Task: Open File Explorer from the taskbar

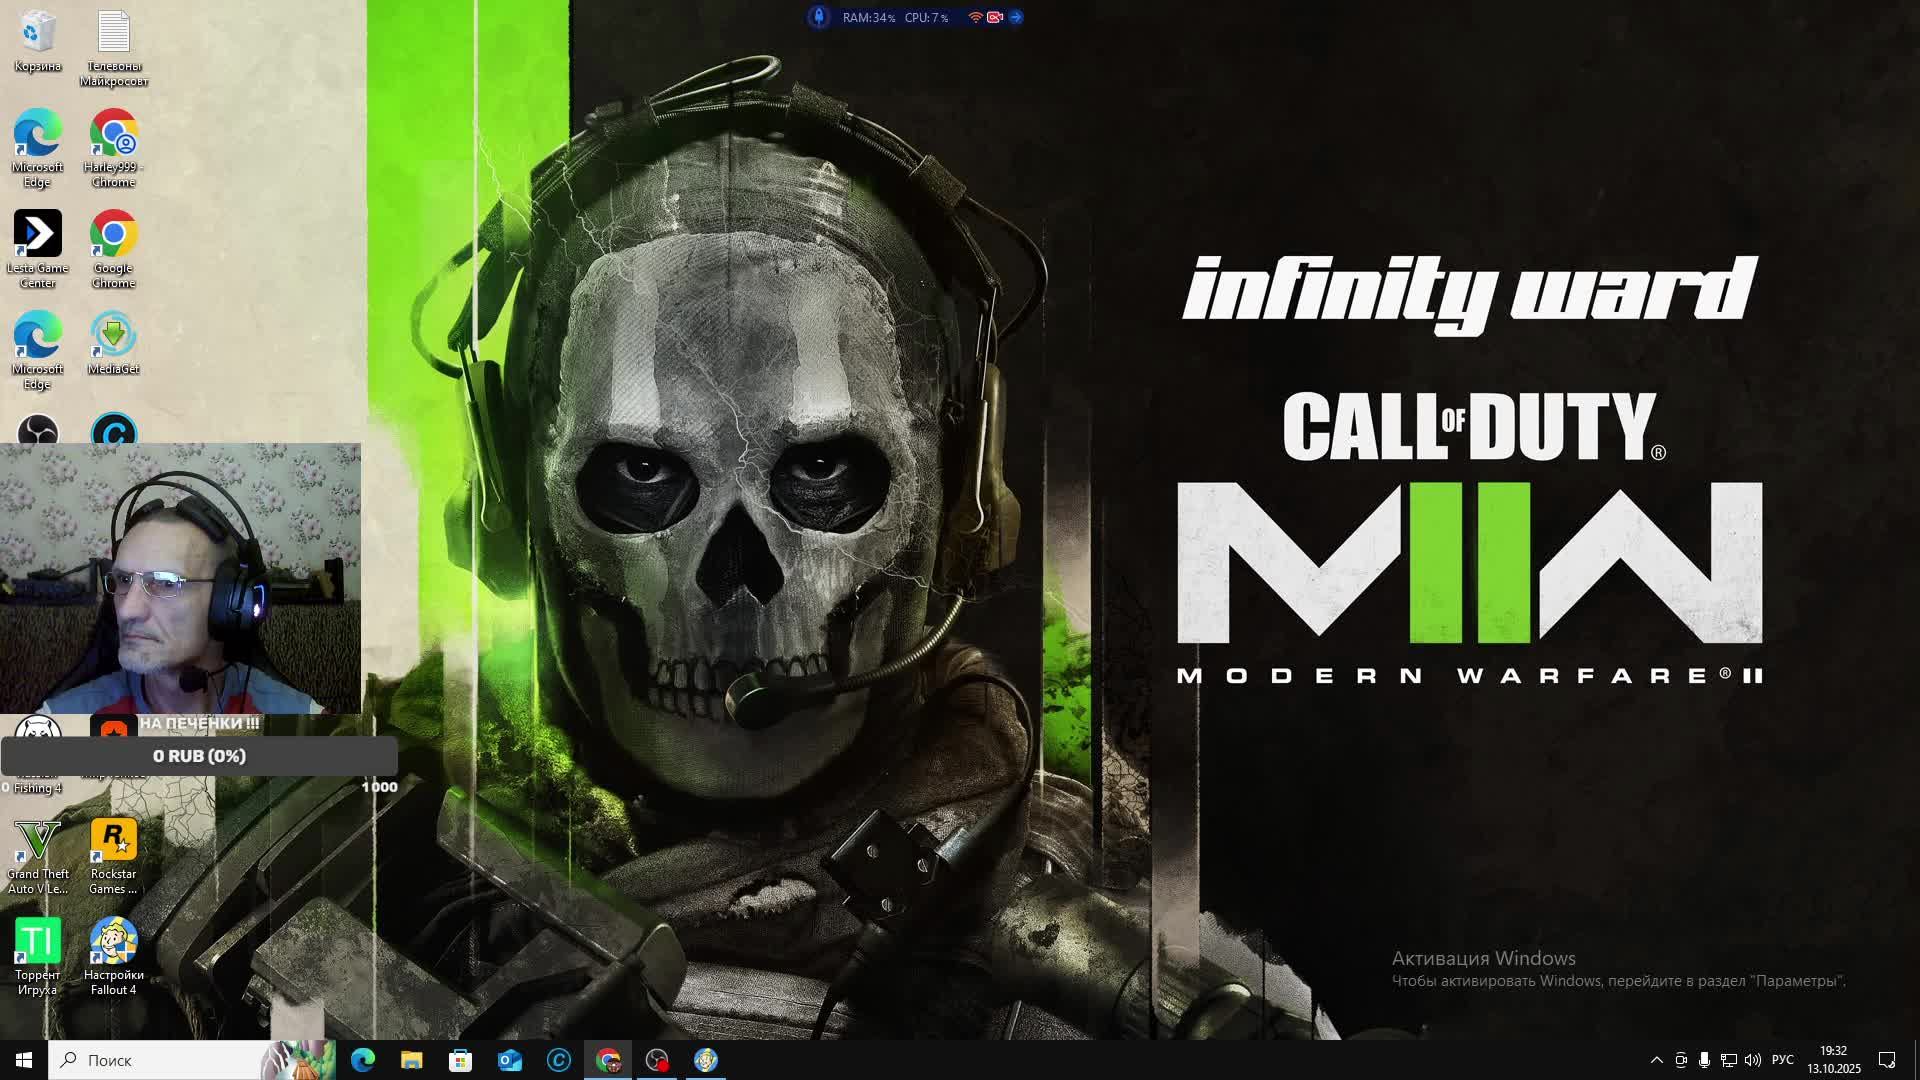Action: click(411, 1060)
